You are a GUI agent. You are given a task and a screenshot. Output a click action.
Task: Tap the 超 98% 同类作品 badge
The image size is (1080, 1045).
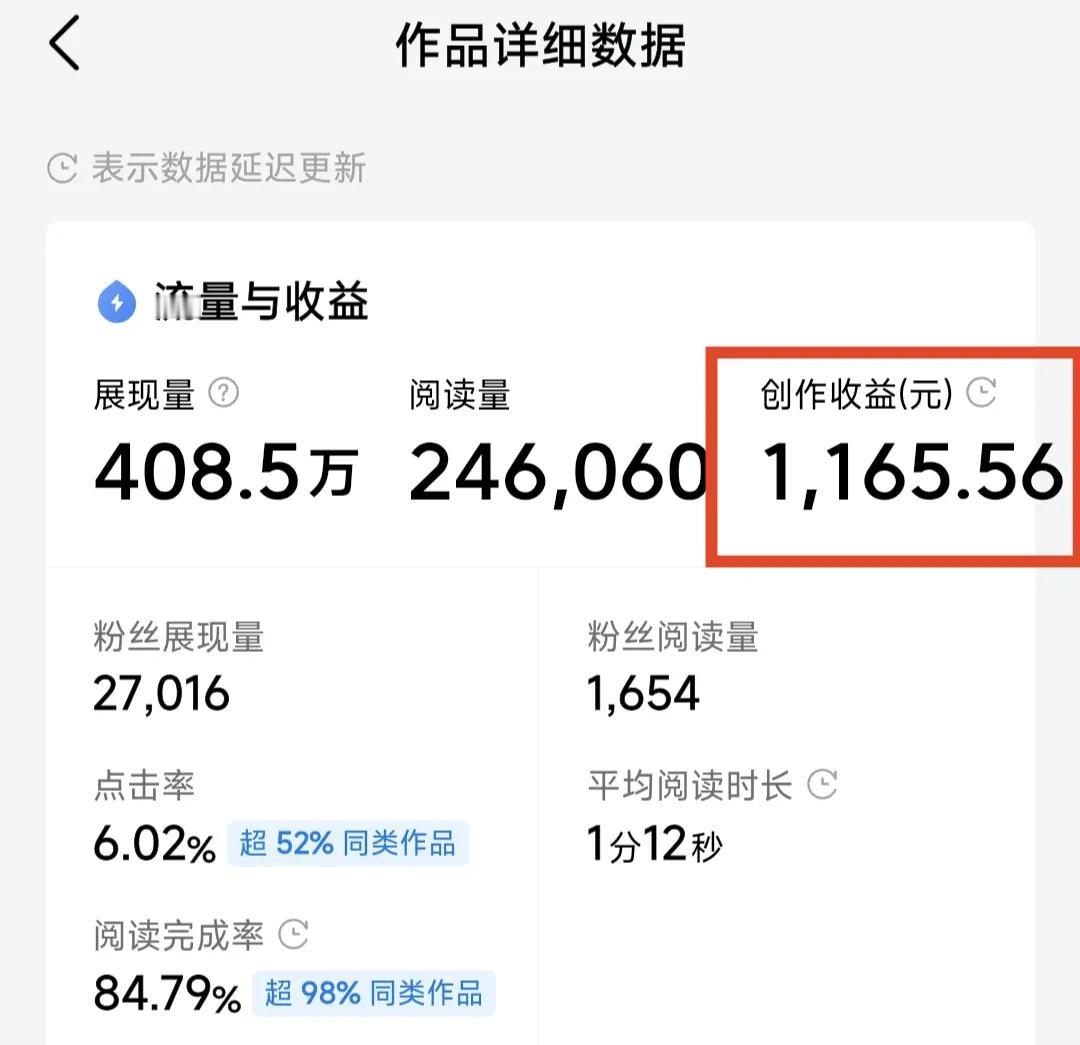[x=374, y=993]
